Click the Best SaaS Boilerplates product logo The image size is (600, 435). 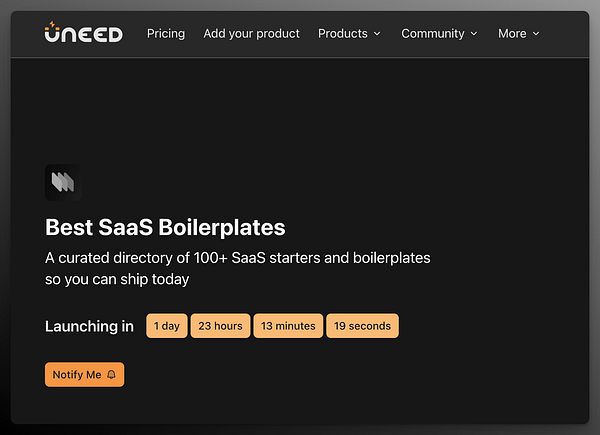[x=62, y=181]
